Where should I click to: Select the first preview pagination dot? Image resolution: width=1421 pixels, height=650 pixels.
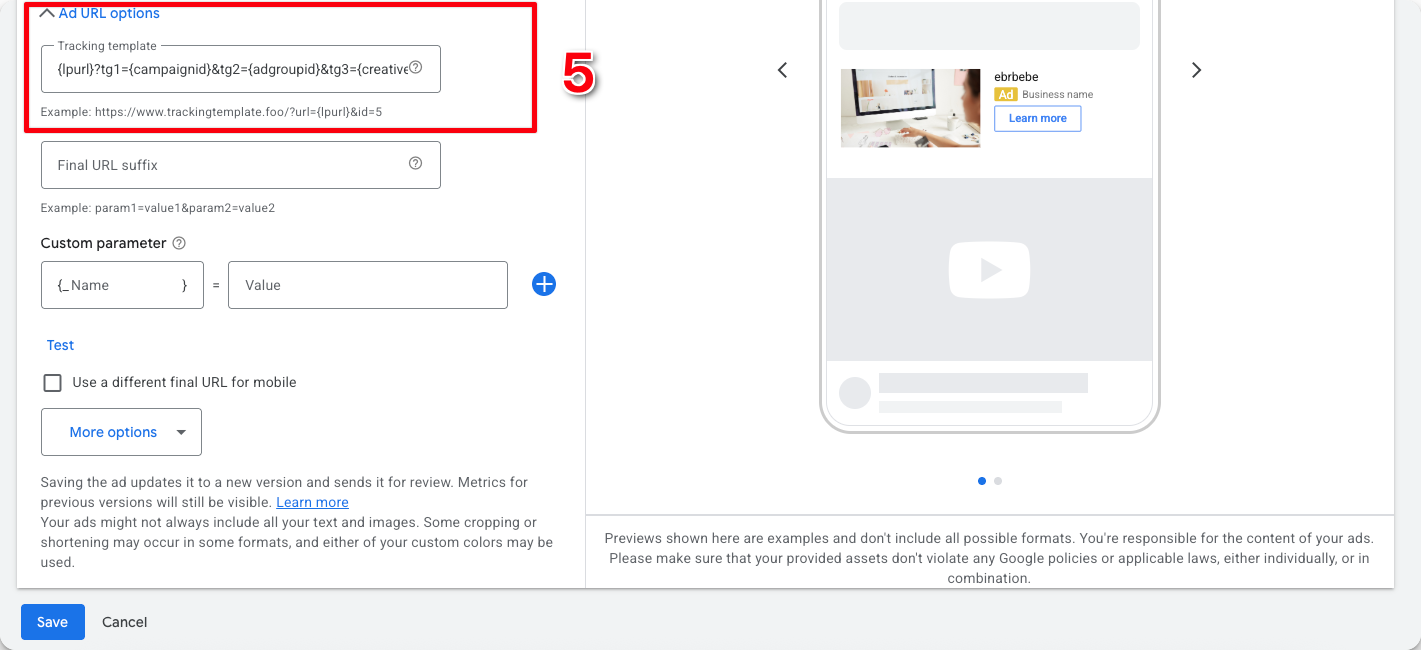(982, 481)
